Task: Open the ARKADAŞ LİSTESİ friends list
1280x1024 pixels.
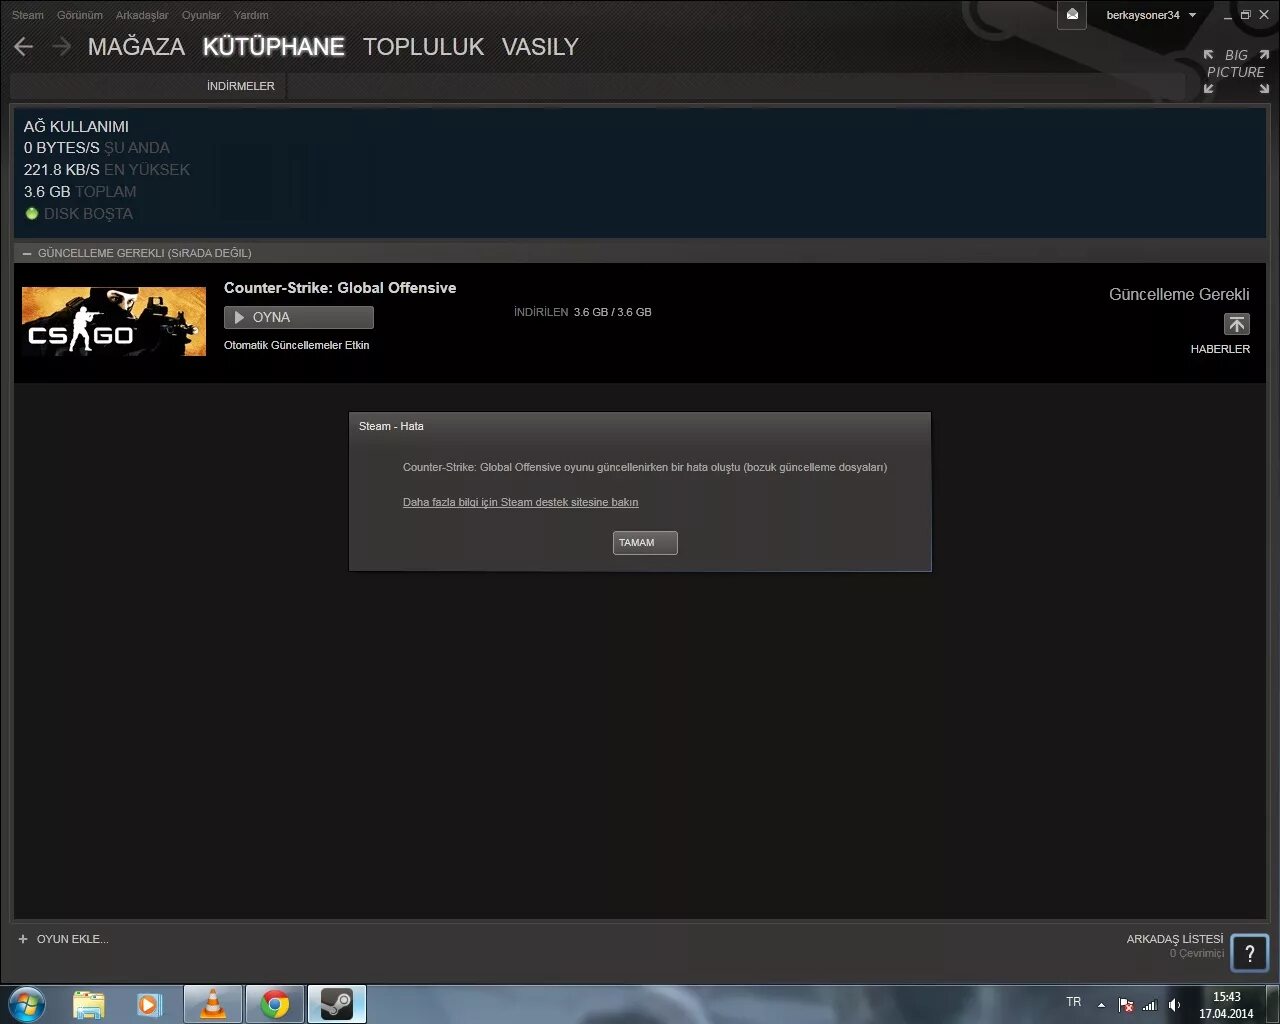Action: (1175, 939)
